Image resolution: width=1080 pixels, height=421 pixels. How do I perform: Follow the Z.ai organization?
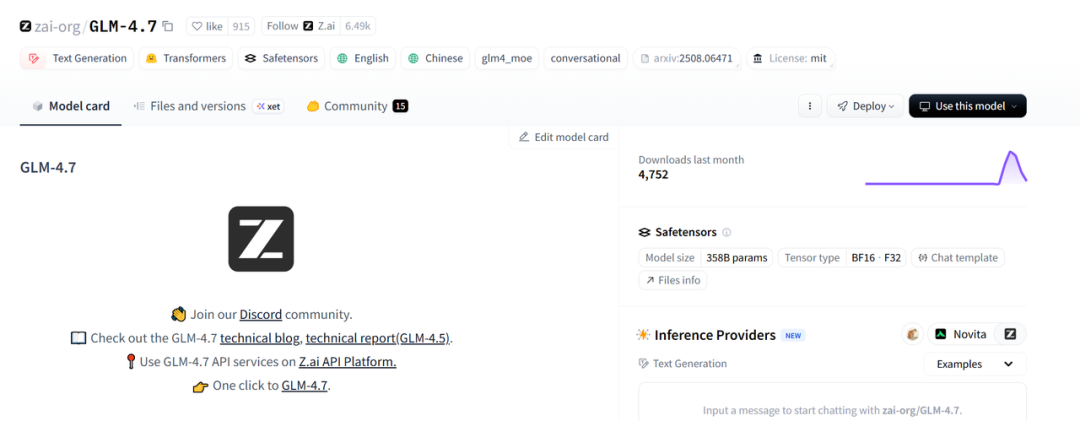282,26
